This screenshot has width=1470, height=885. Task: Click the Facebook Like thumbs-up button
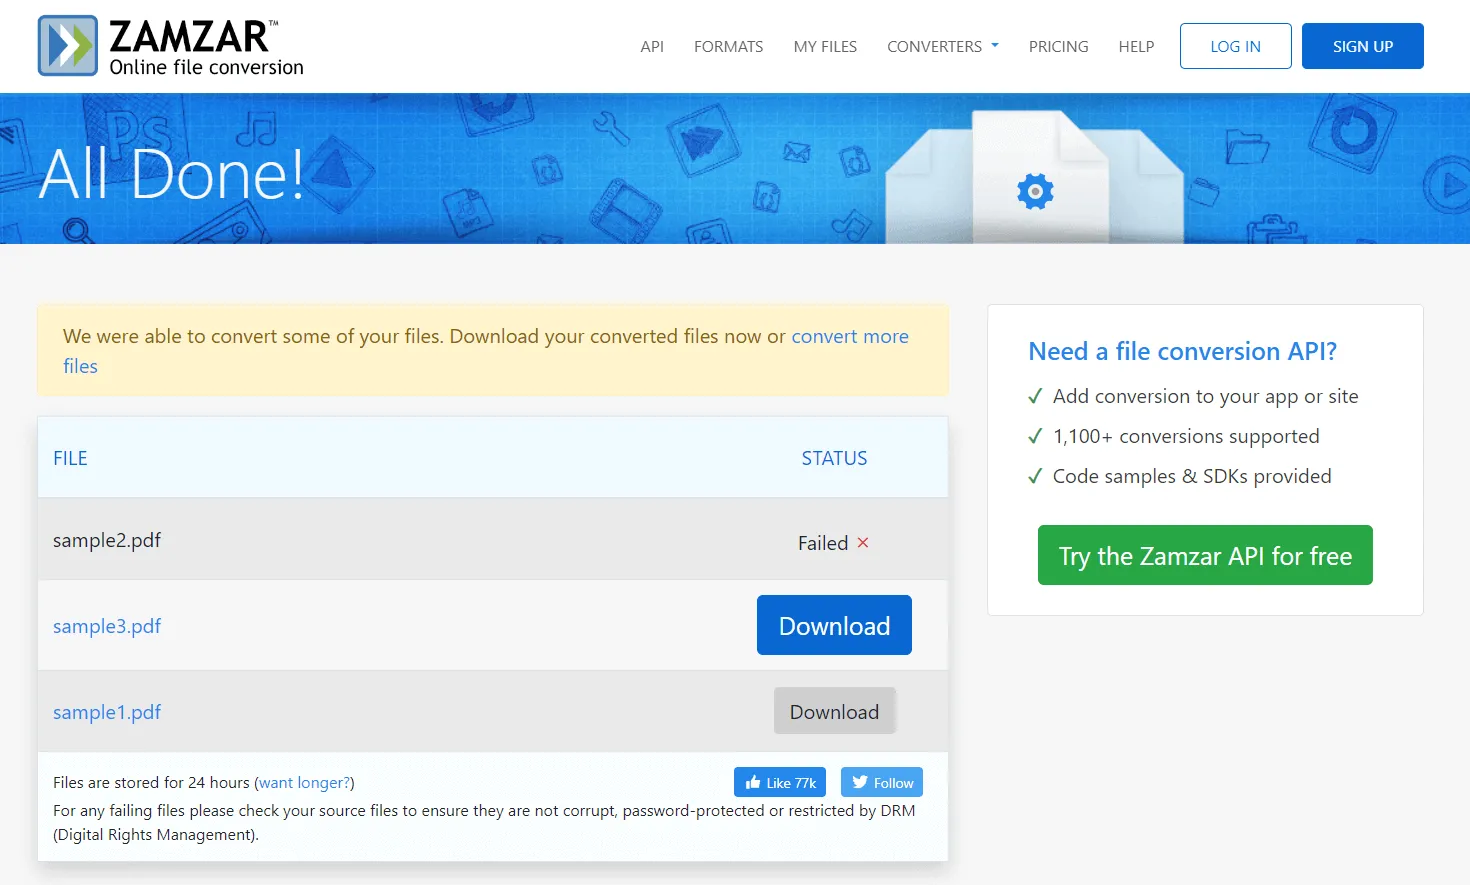click(x=780, y=782)
